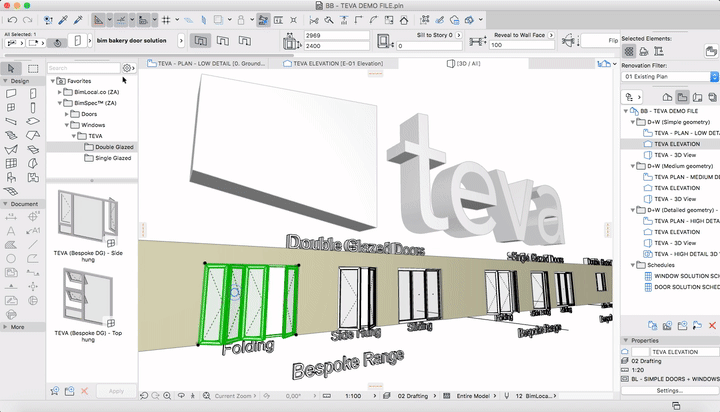The image size is (720, 412).
Task: Toggle first door geometry method button
Action: click(x=200, y=40)
